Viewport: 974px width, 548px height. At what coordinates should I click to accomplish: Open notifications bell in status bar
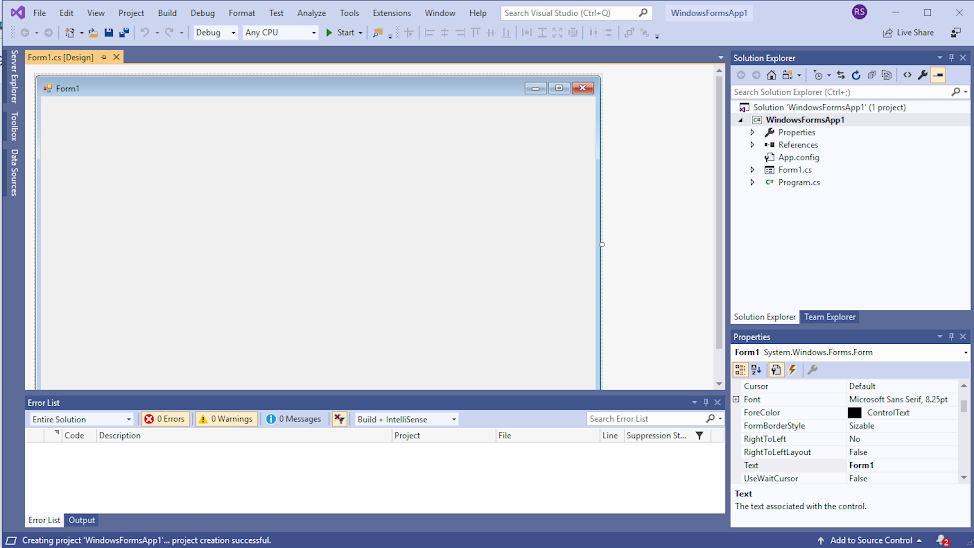click(941, 540)
